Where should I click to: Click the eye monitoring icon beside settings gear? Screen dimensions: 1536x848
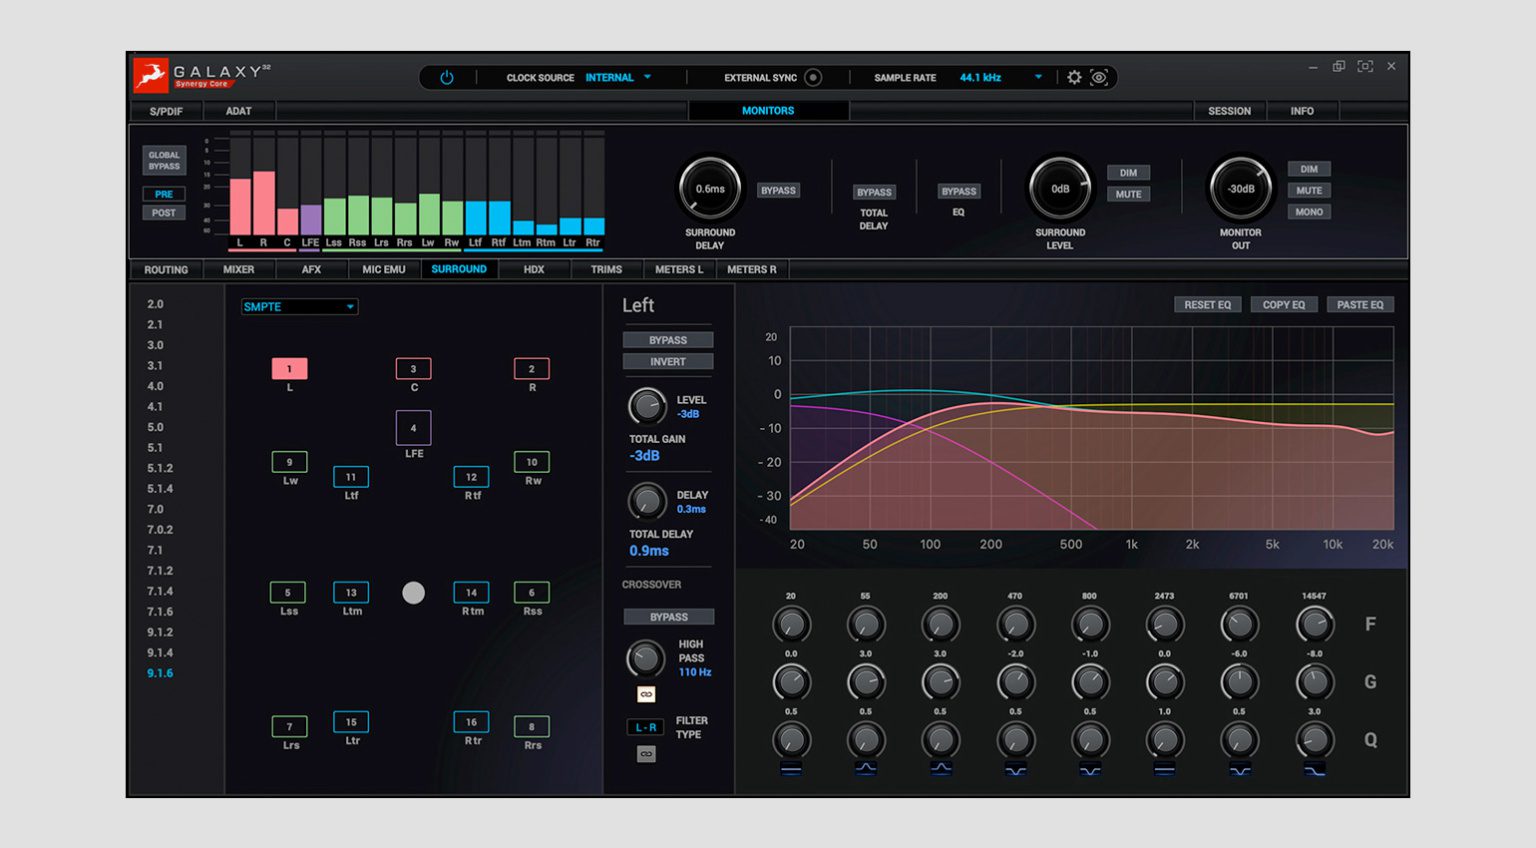tap(1100, 77)
